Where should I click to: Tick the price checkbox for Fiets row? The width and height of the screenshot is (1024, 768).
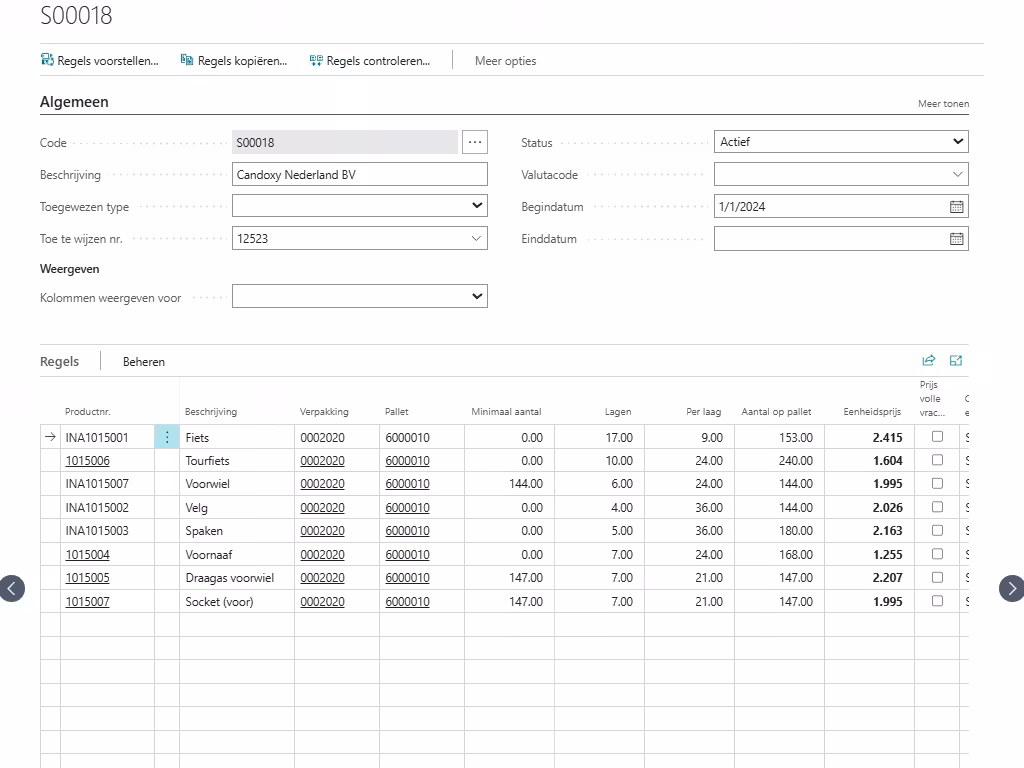937,436
